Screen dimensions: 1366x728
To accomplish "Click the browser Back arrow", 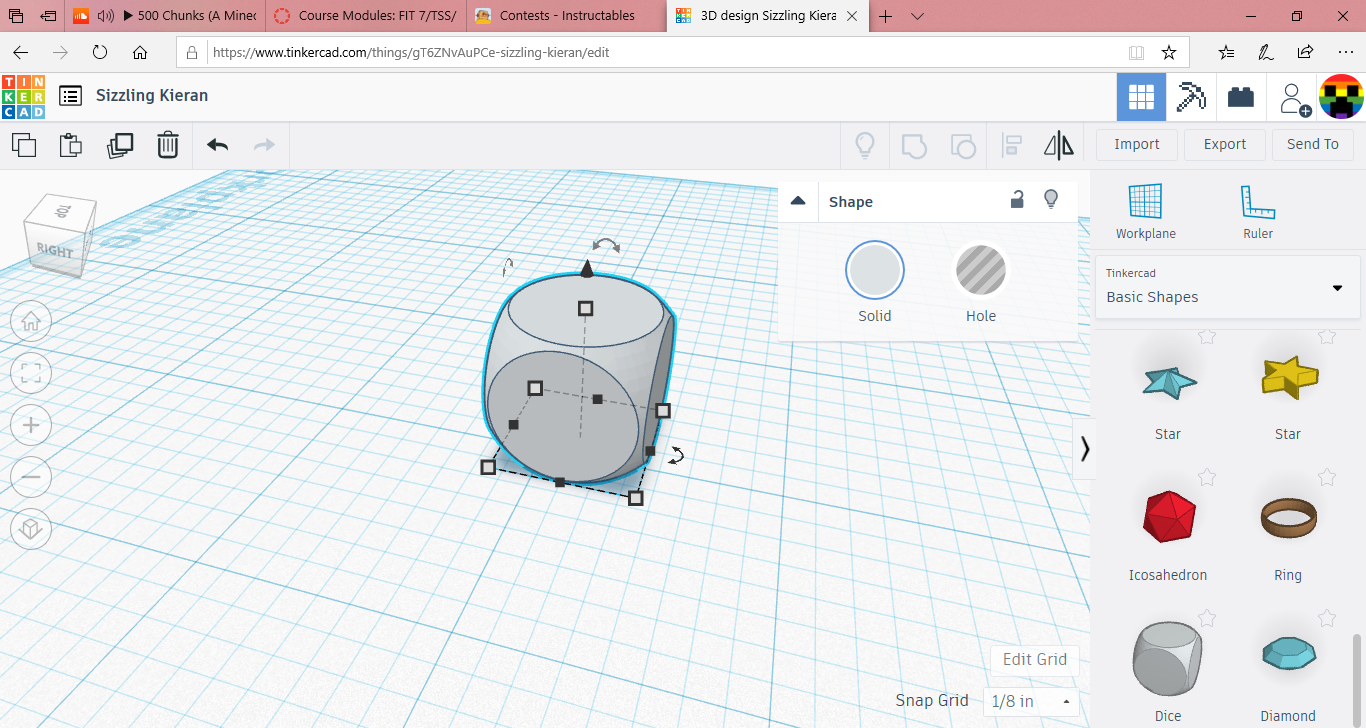I will coord(21,52).
